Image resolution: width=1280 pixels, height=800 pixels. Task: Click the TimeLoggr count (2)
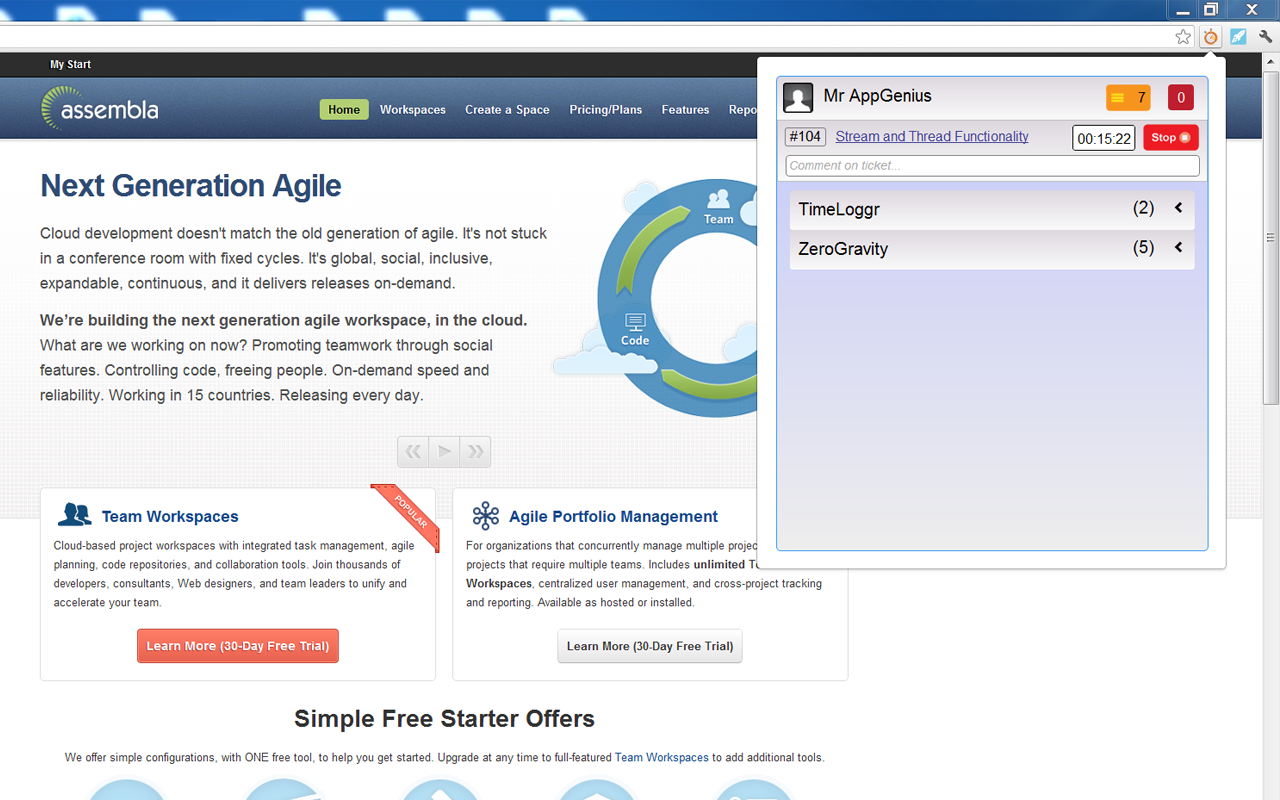[x=1143, y=208]
